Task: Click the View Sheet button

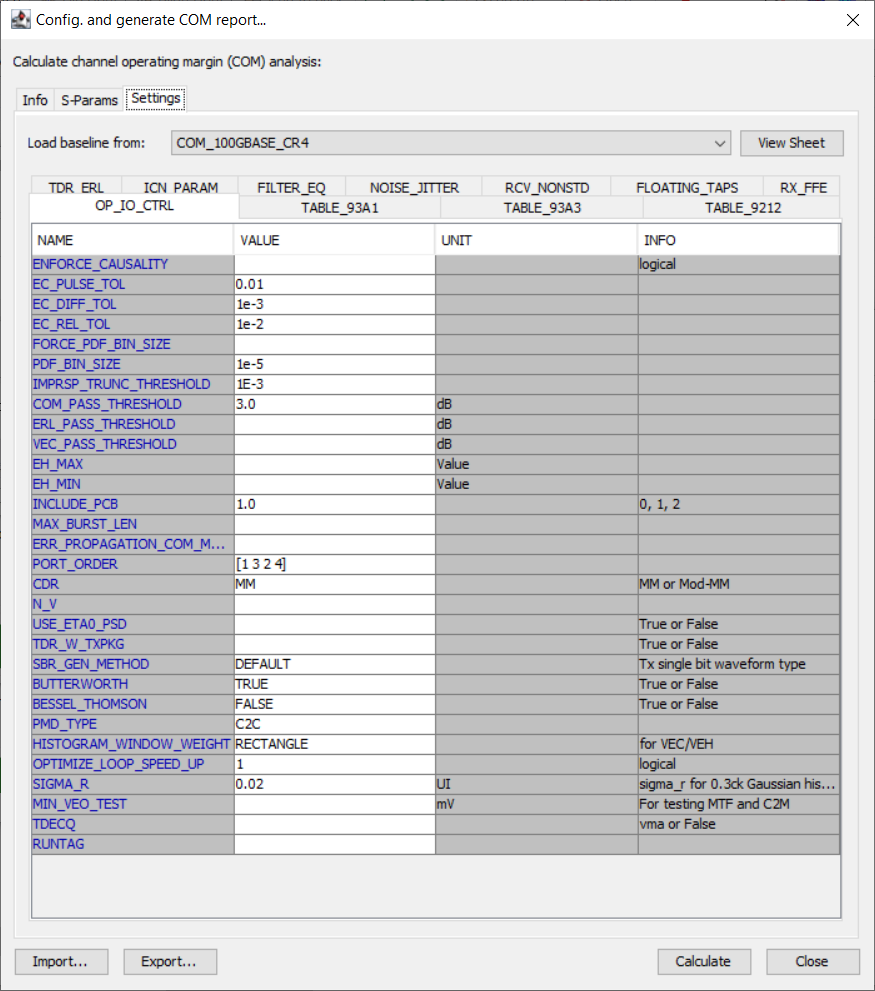Action: click(791, 143)
